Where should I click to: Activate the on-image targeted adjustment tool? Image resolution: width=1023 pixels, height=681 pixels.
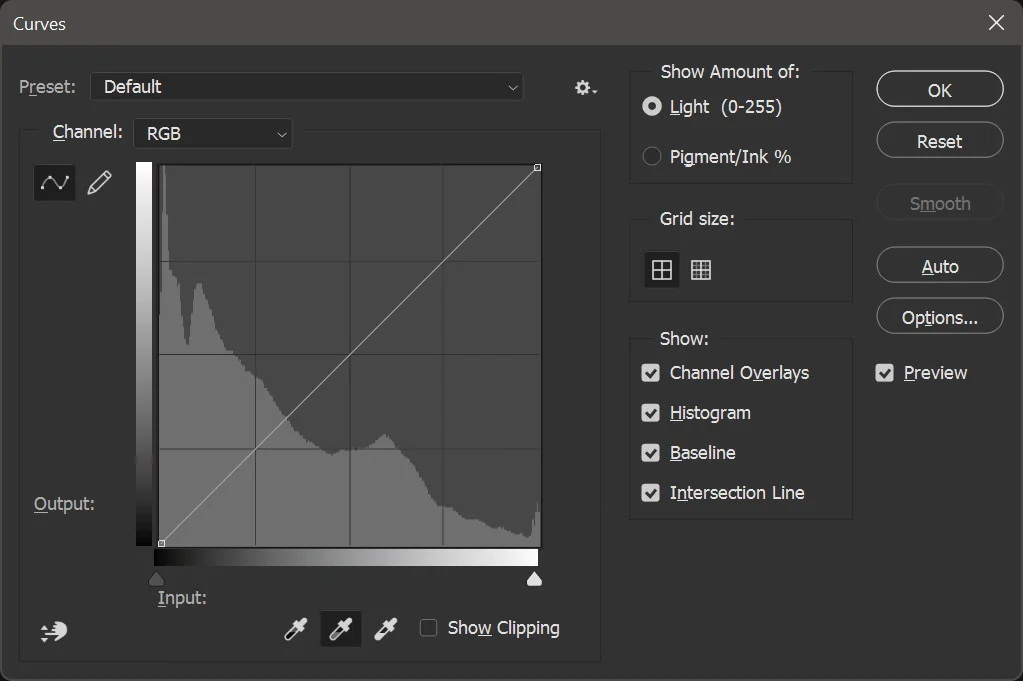[54, 631]
